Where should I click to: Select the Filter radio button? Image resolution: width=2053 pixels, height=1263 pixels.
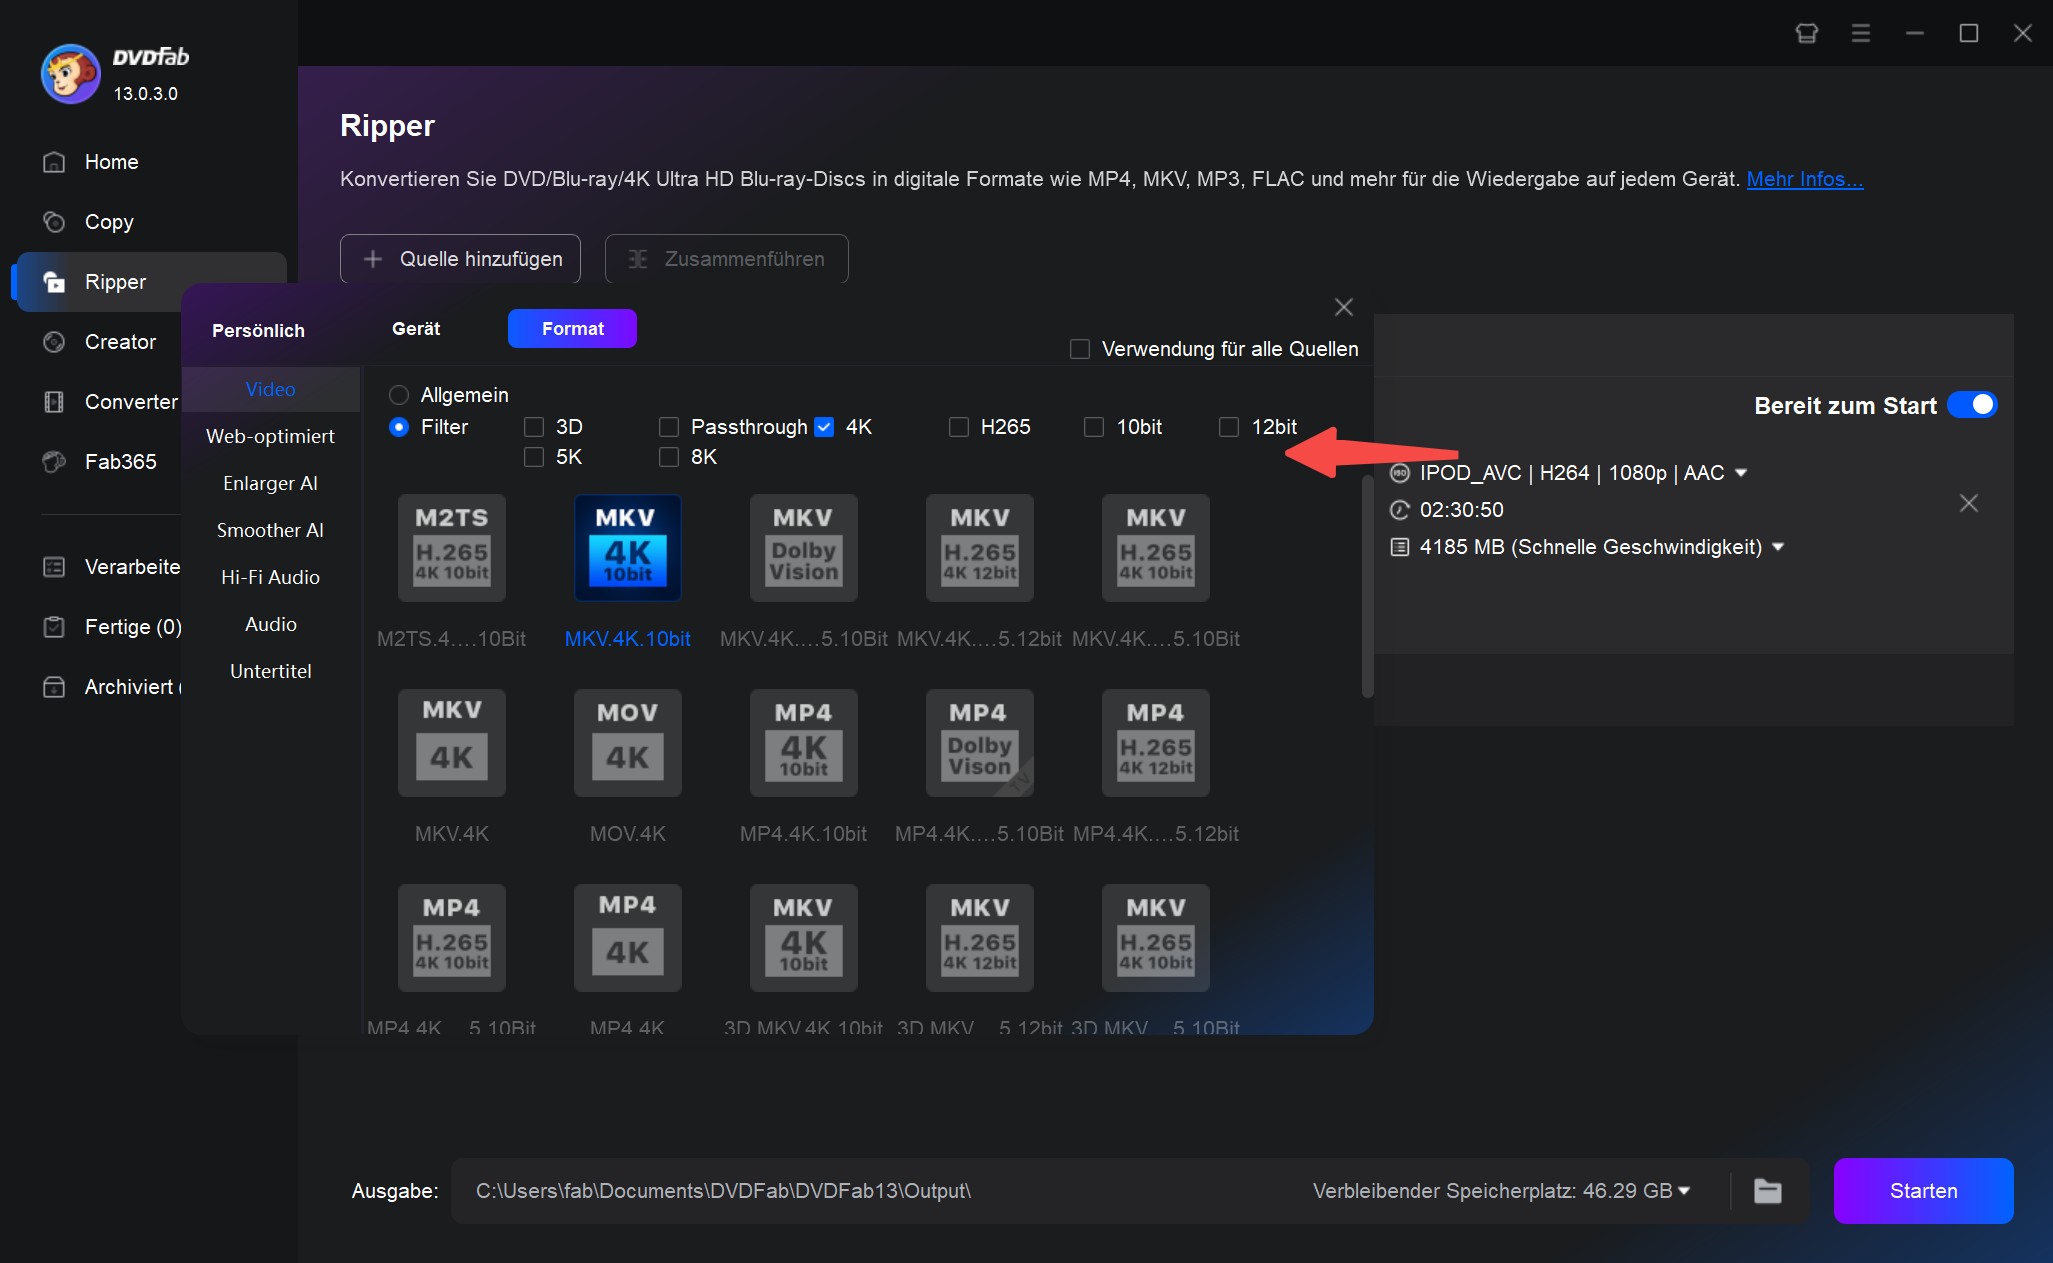pos(399,427)
